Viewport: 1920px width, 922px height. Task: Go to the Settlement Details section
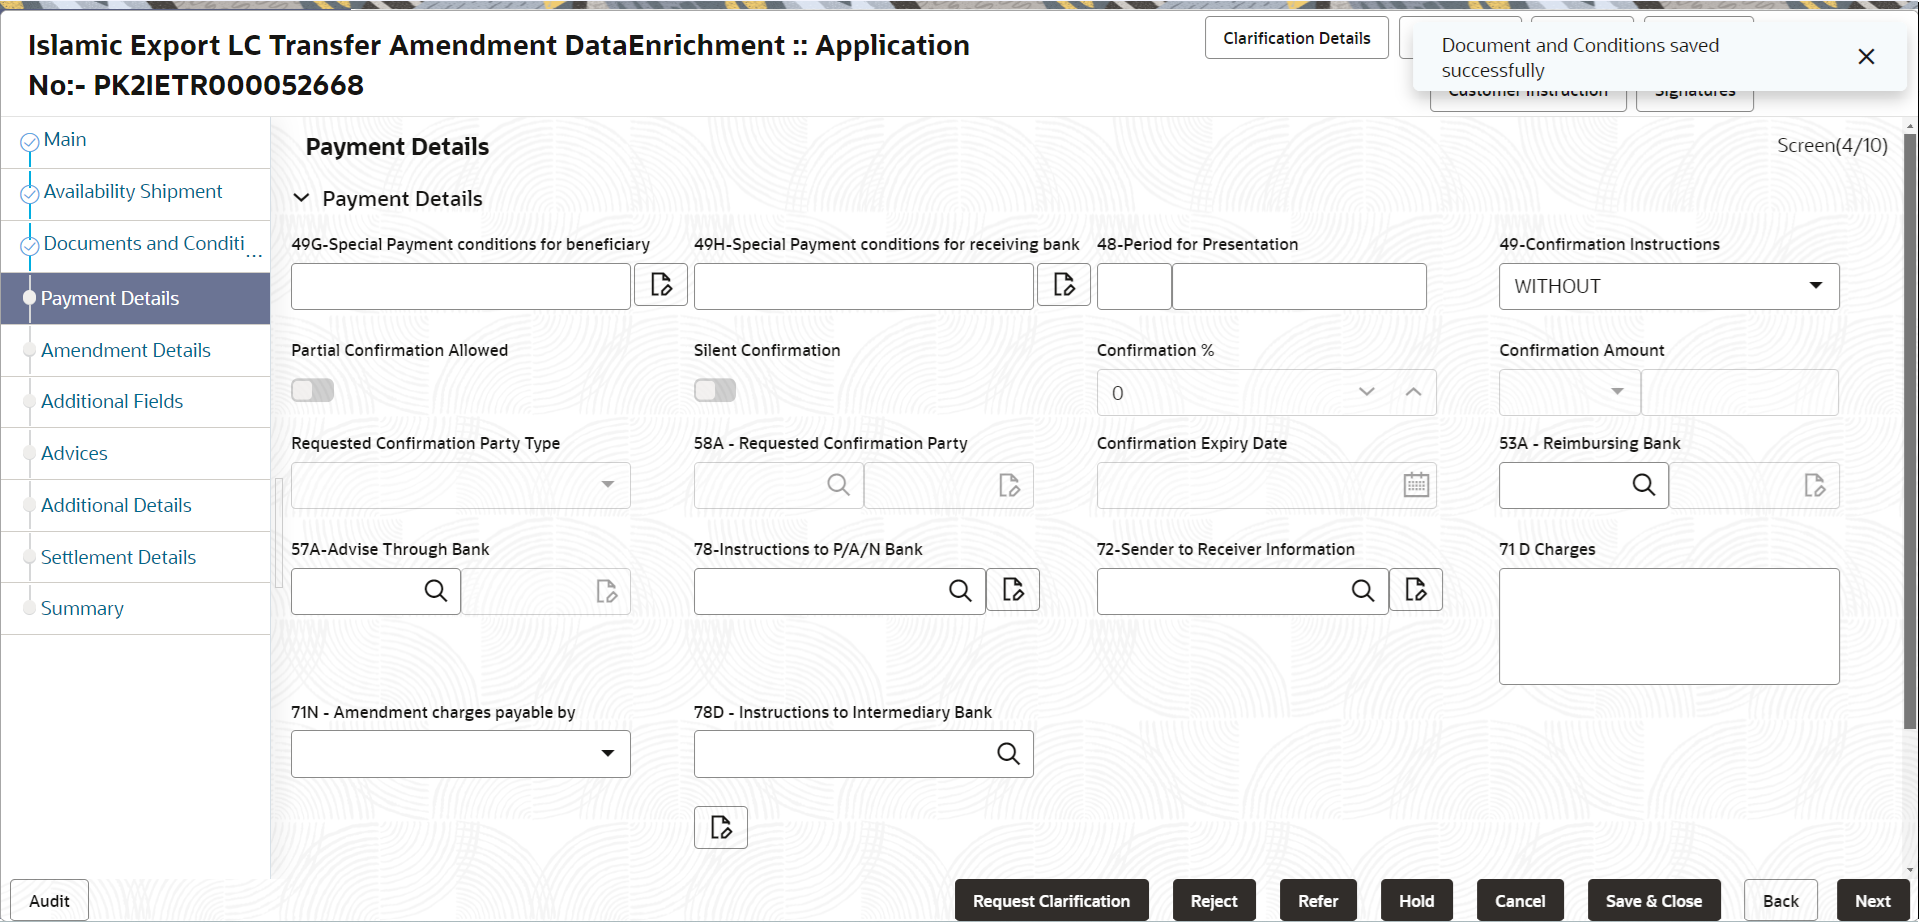click(118, 557)
